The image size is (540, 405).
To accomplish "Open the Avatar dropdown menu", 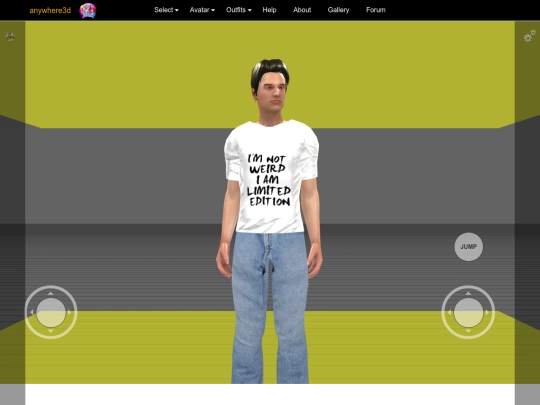I will point(202,10).
